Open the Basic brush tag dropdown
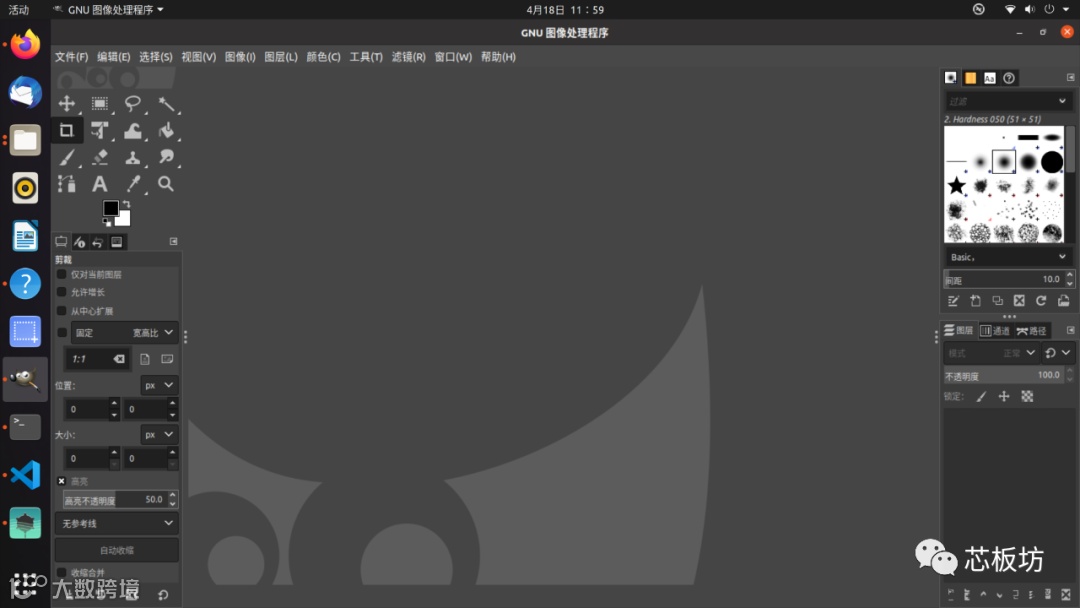The height and width of the screenshot is (608, 1080). 1008,257
